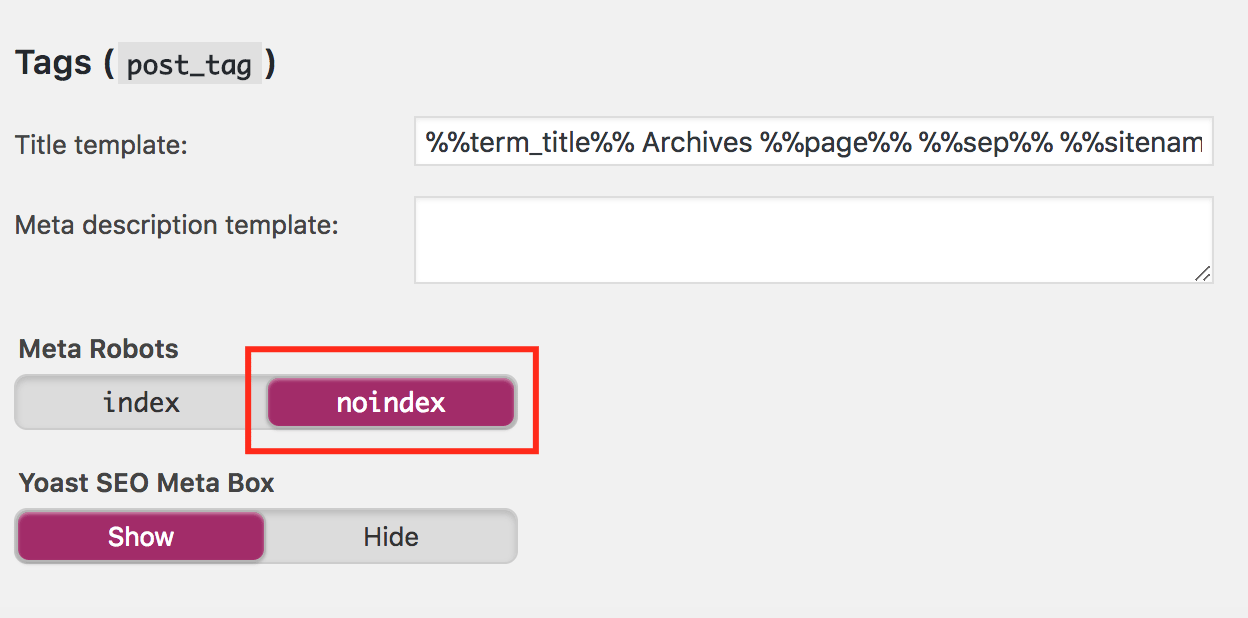The width and height of the screenshot is (1248, 618).
Task: Click the word Archives in title template
Action: point(697,142)
